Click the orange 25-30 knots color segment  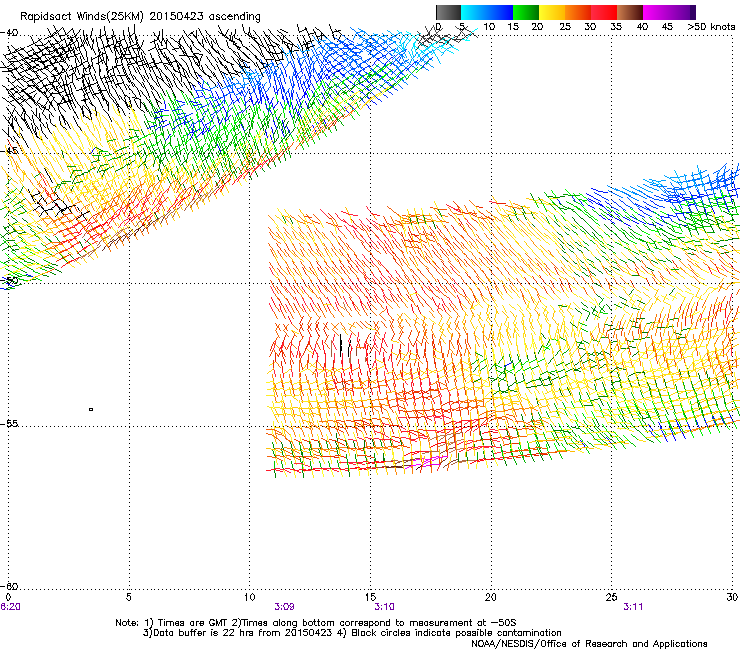click(x=578, y=12)
